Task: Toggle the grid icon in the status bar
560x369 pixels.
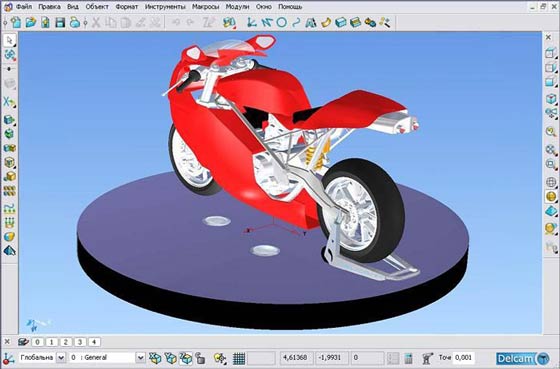Action: coord(239,358)
